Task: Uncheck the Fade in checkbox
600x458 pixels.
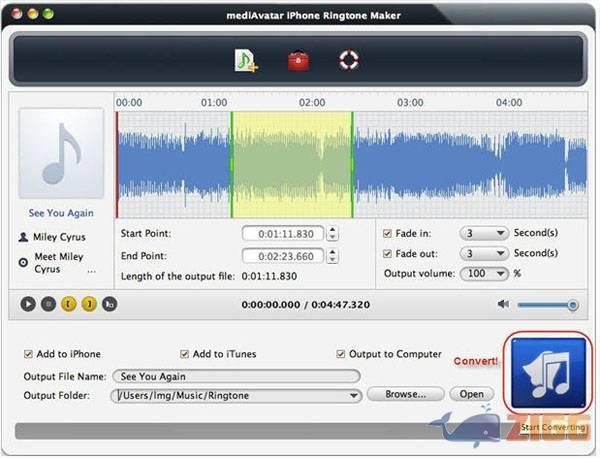Action: (387, 233)
